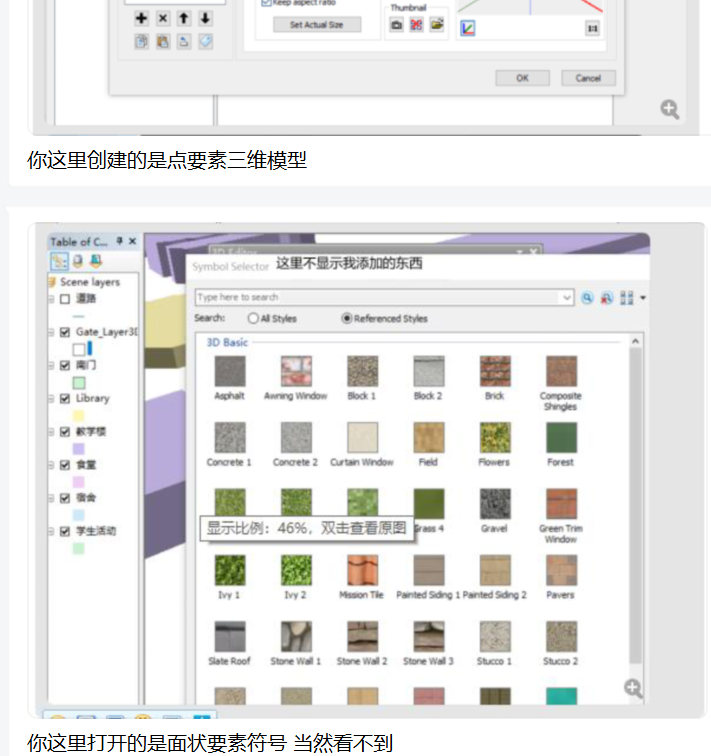The width and height of the screenshot is (711, 756).
Task: Enable the 道路 layer checkbox
Action: pyautogui.click(x=65, y=299)
